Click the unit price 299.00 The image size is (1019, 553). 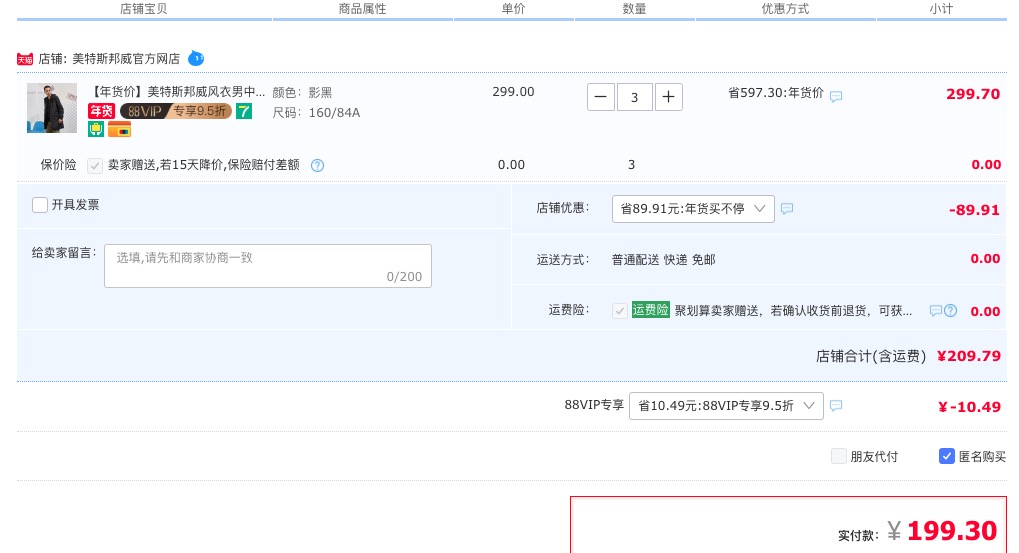513,92
